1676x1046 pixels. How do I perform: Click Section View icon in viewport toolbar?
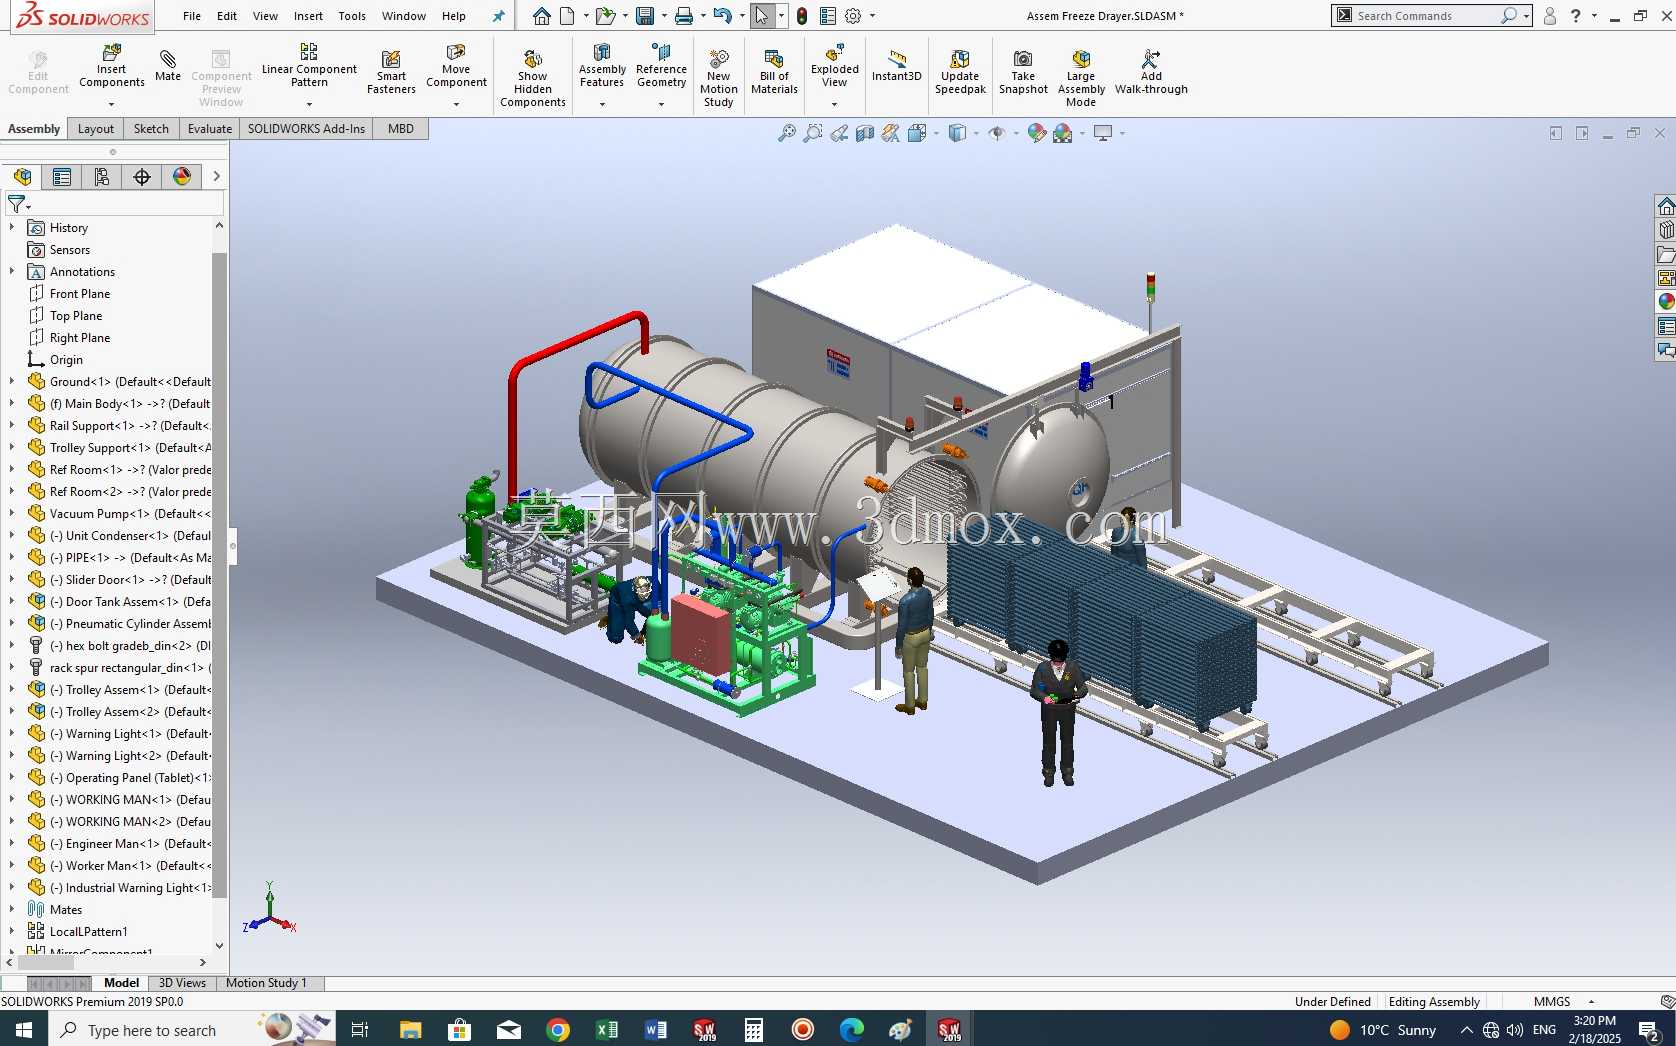(x=865, y=133)
